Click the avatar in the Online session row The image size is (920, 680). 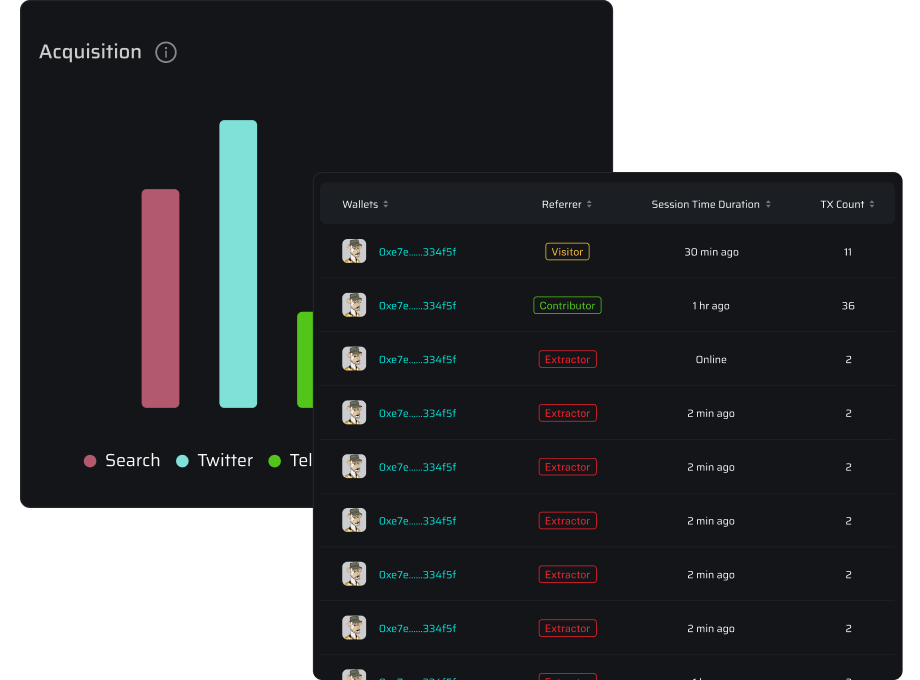click(x=354, y=360)
